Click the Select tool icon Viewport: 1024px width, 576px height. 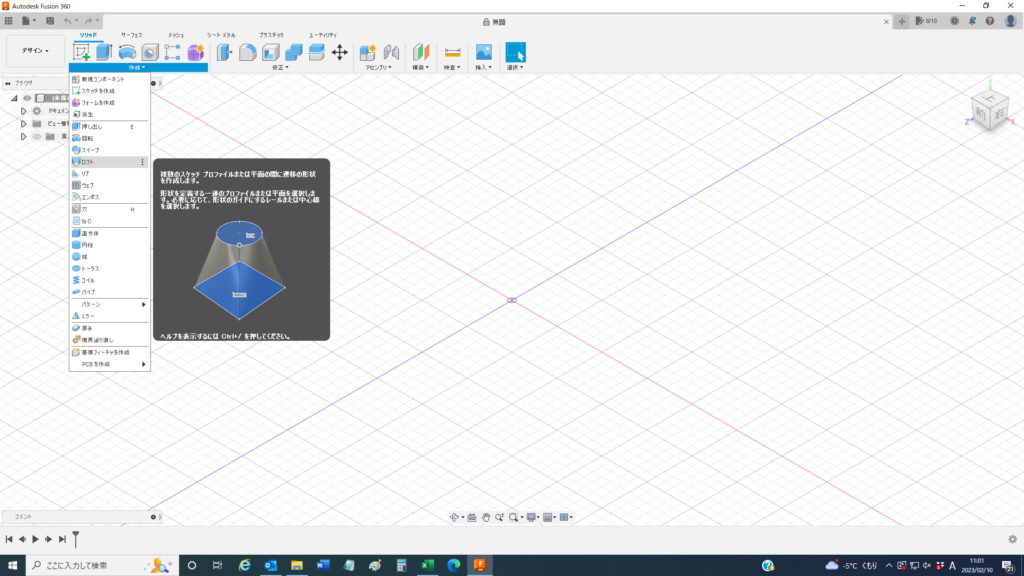click(515, 52)
